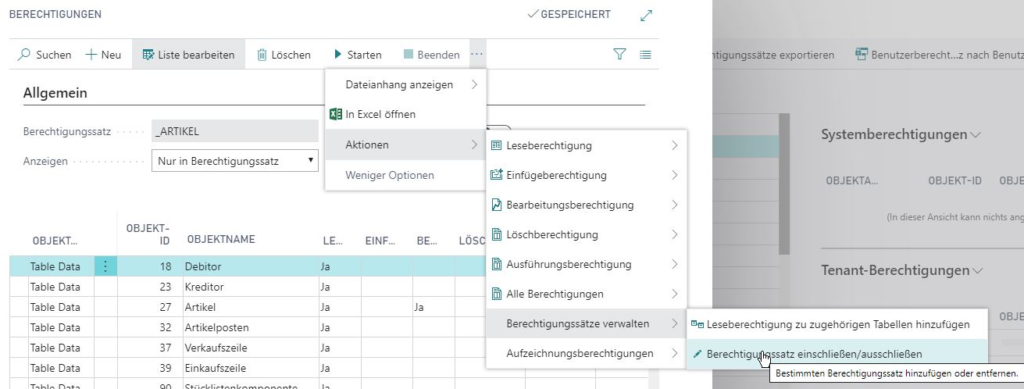Open the Debitor row three-dots menu
Screen dimensions: 1024x389
coord(106,266)
